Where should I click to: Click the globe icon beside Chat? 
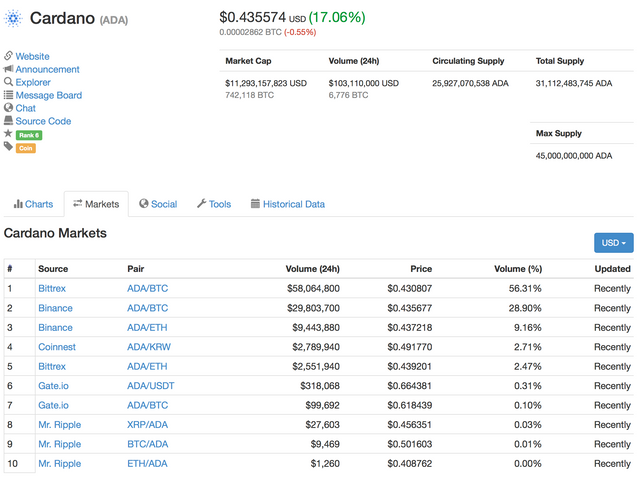[8, 108]
